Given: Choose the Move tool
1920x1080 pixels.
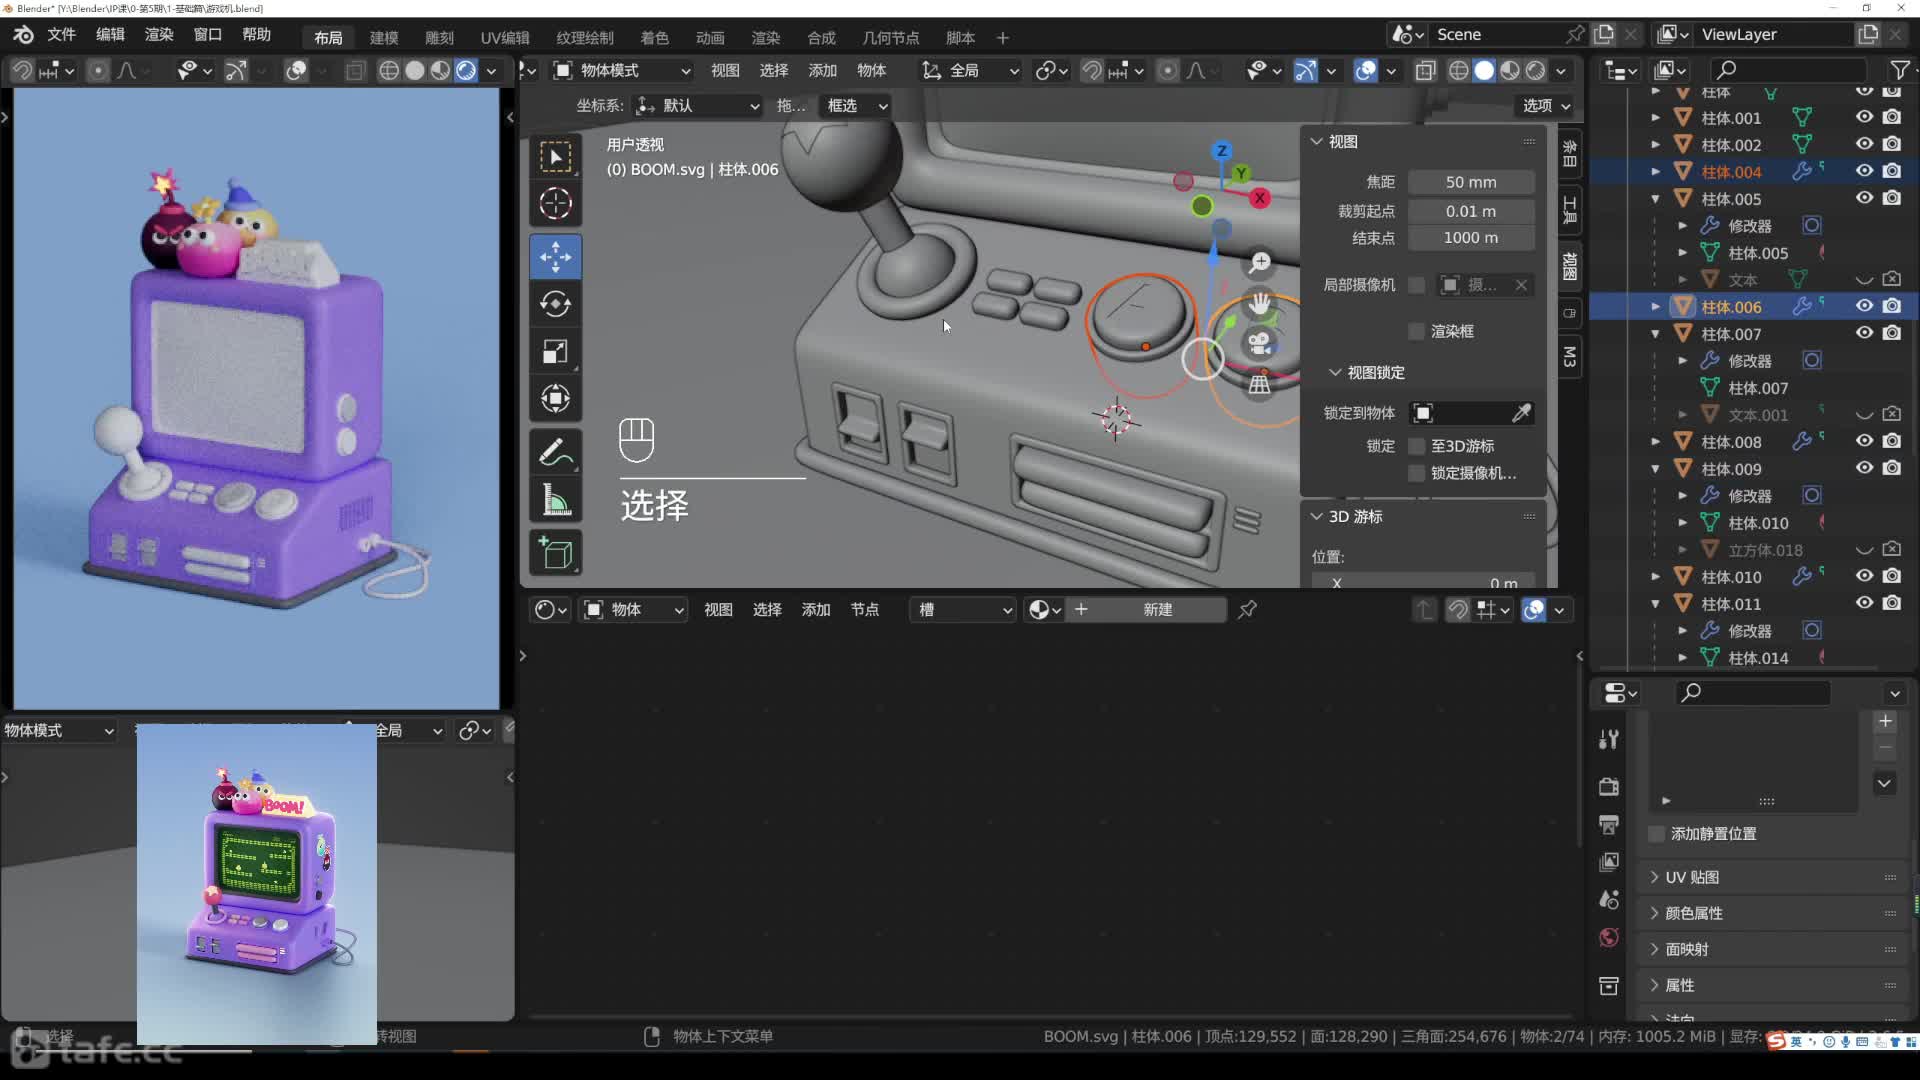Looking at the screenshot, I should point(556,256).
